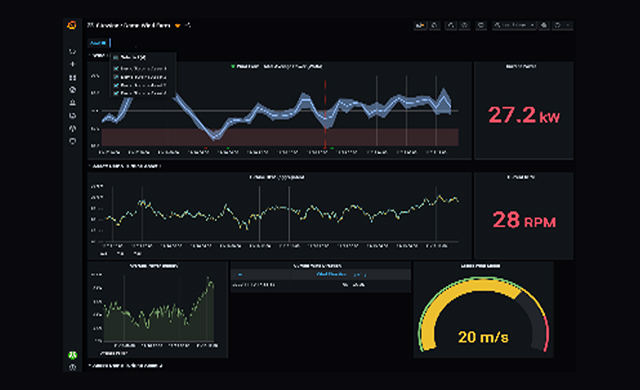Open the sidebar icon just above the shield
Image resolution: width=640 pixels, height=390 pixels.
[x=73, y=128]
